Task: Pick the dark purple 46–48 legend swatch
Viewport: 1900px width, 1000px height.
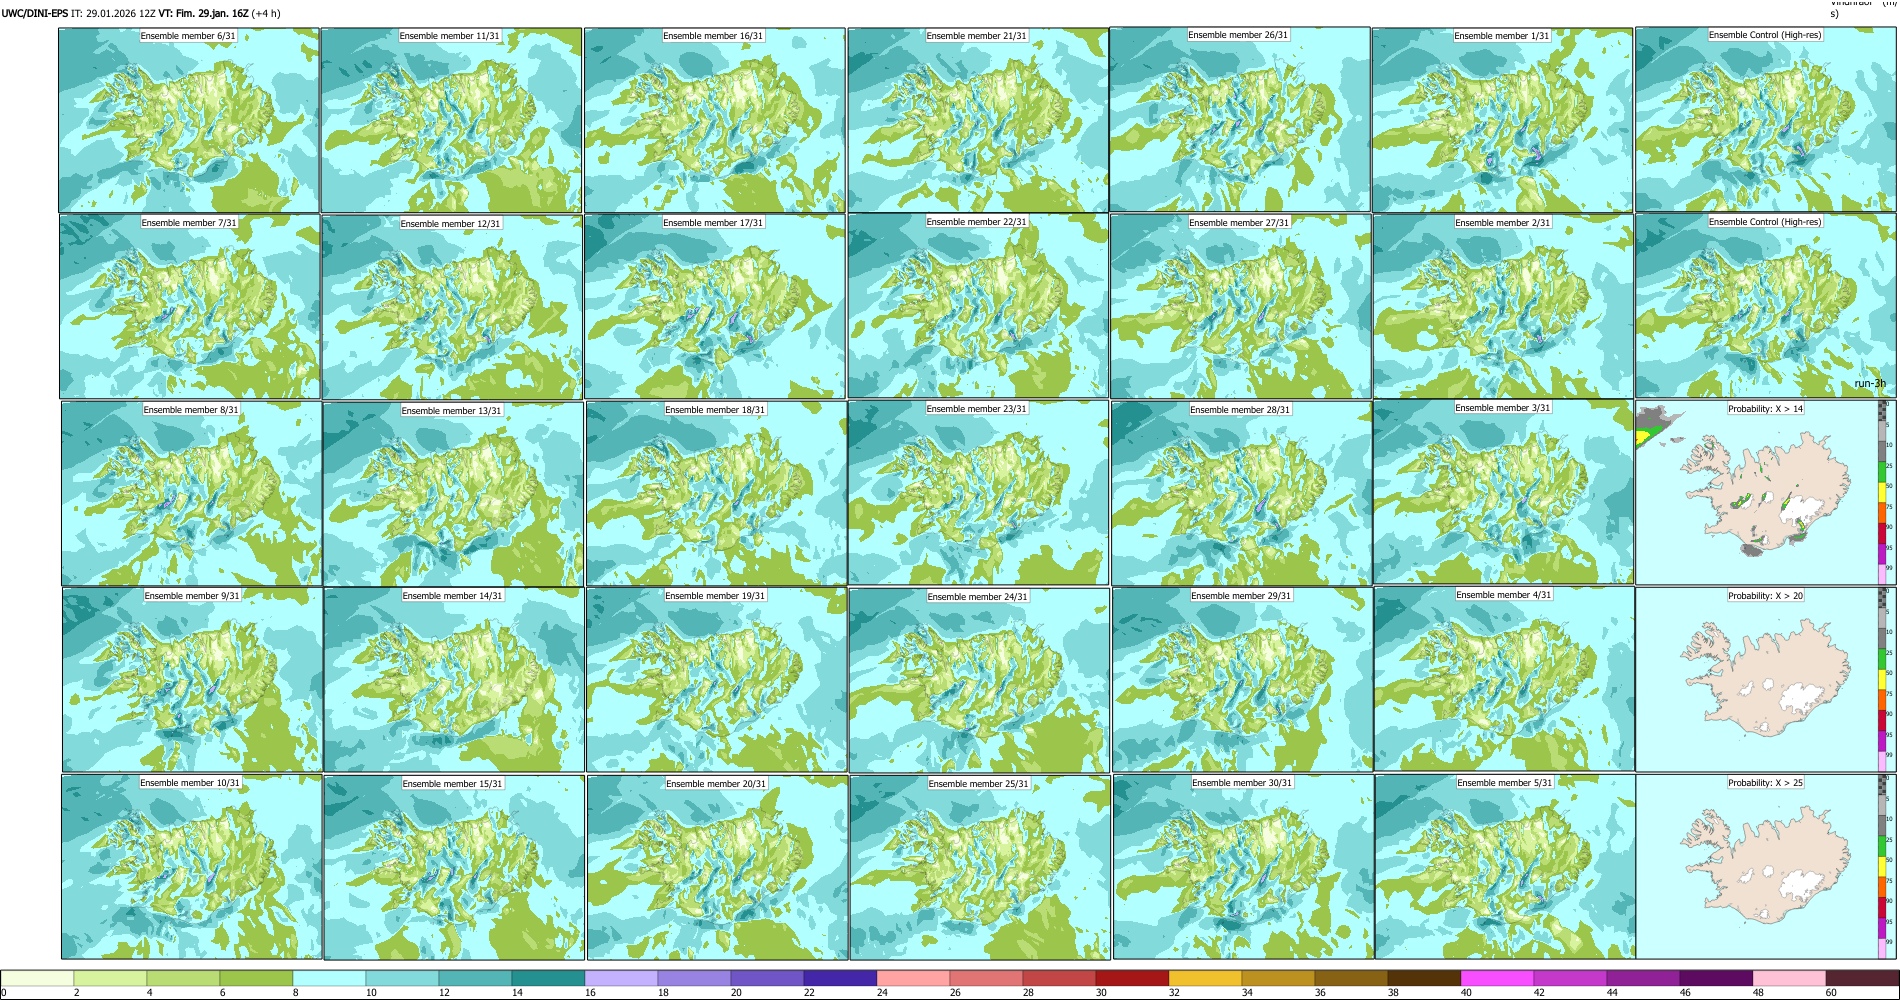Action: tap(1716, 978)
